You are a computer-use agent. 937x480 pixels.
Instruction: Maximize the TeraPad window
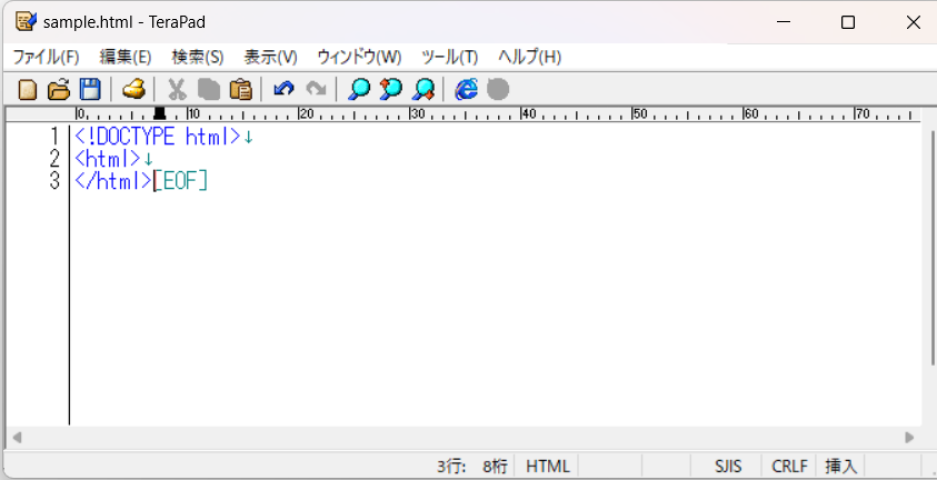point(847,23)
